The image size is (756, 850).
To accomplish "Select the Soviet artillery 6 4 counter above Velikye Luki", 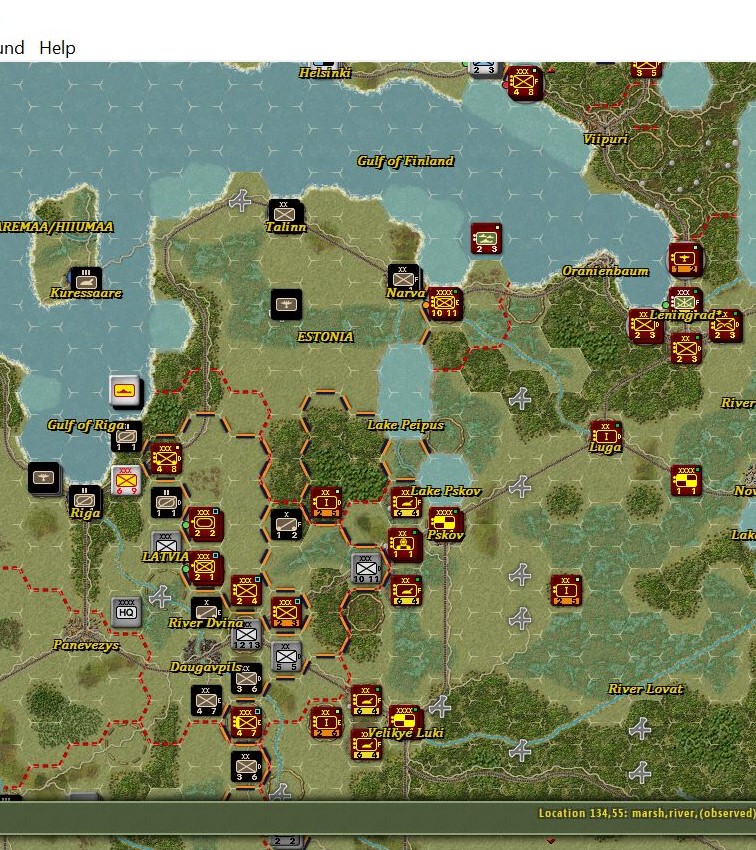I will [366, 700].
